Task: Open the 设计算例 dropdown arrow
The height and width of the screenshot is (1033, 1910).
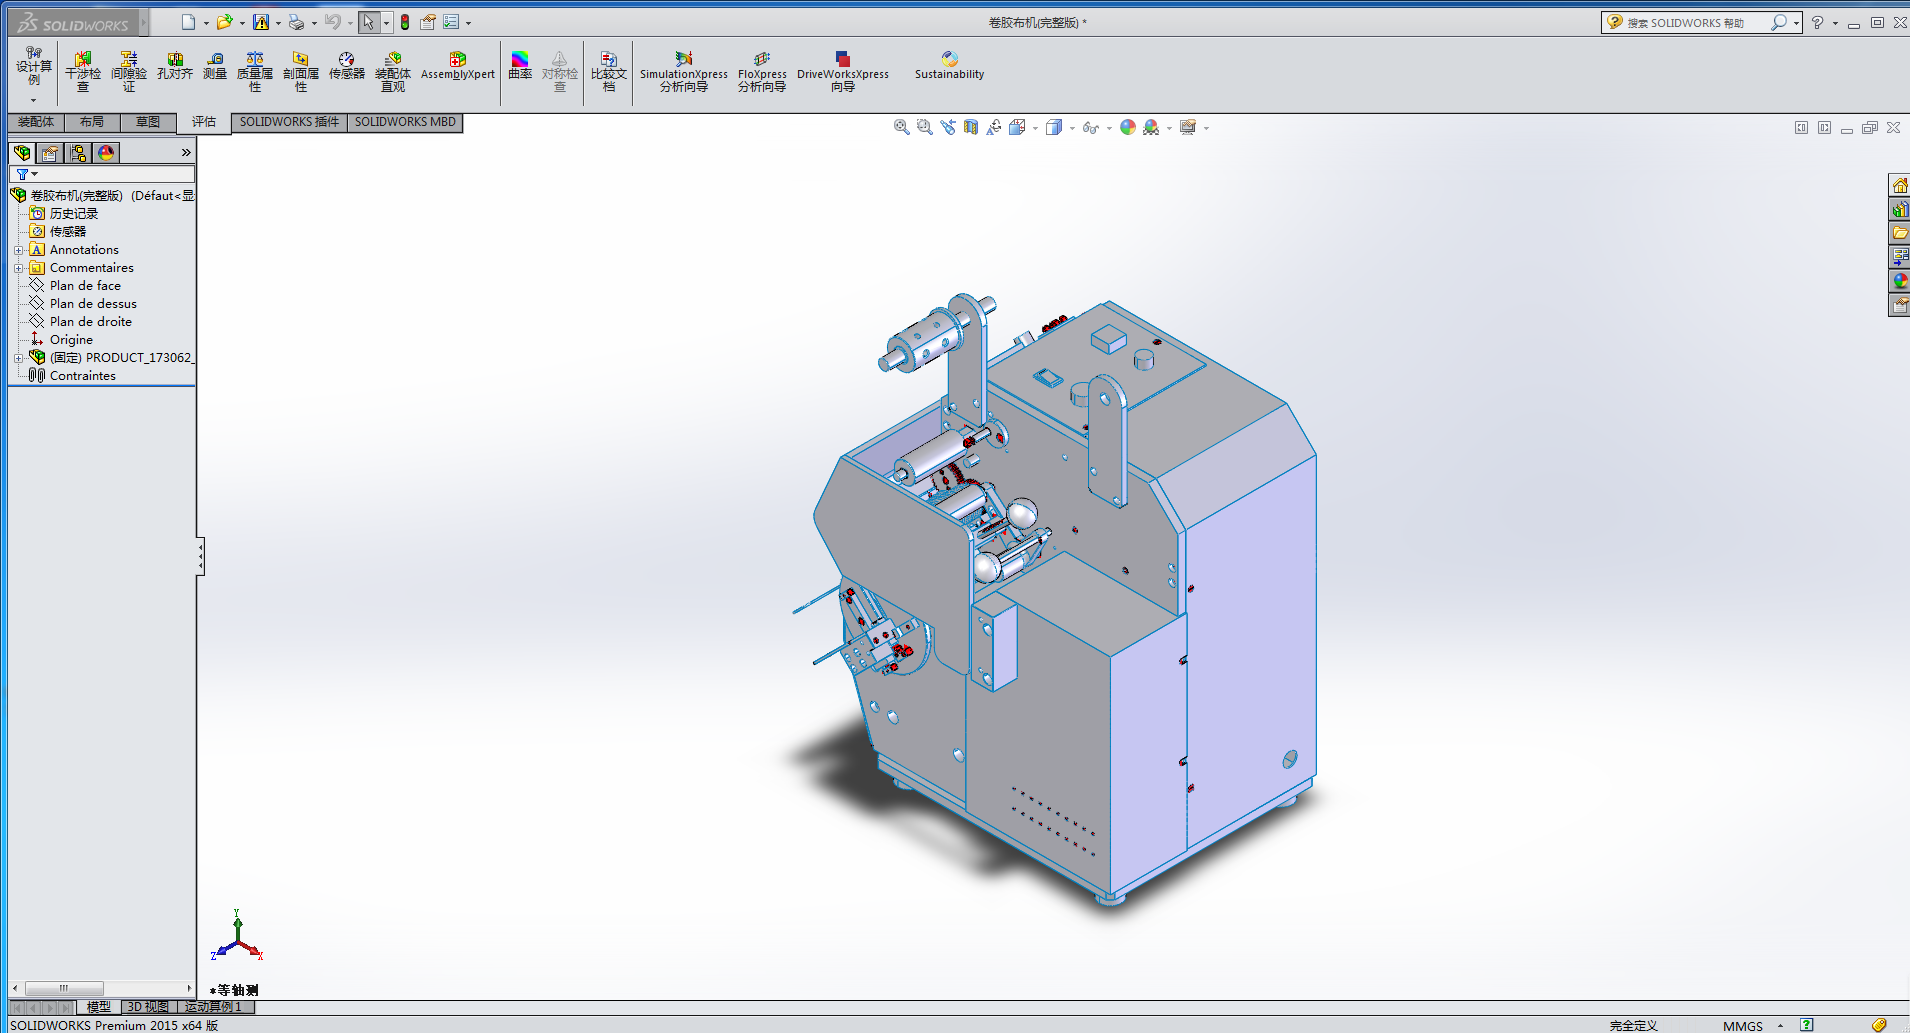Action: [x=33, y=100]
